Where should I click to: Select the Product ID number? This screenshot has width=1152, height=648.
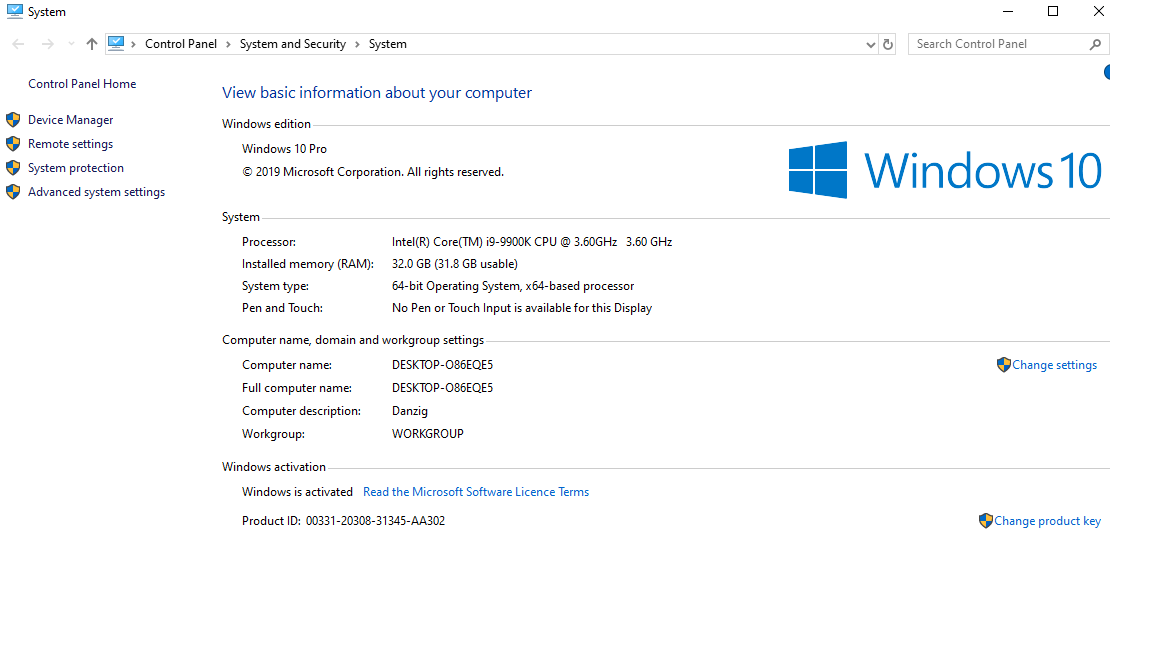tap(375, 521)
